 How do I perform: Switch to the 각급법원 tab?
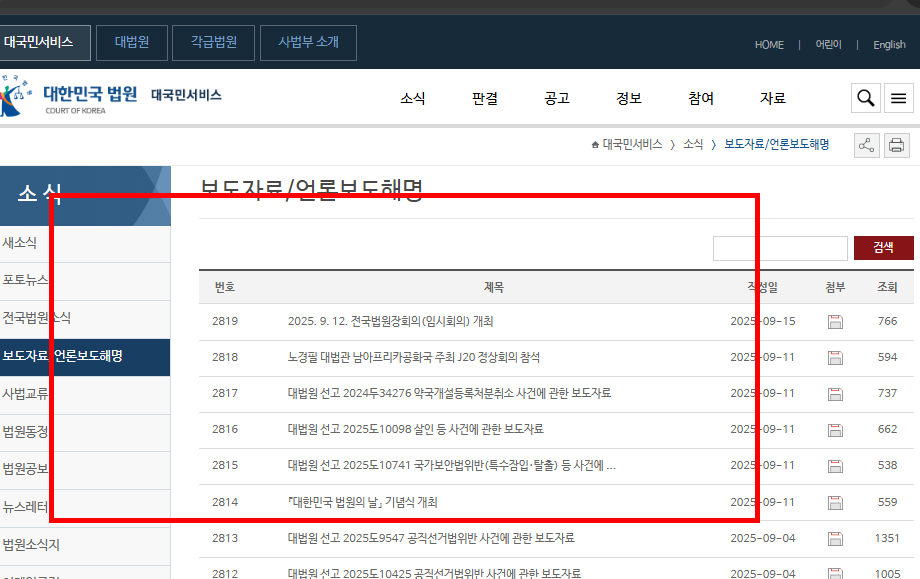point(212,42)
